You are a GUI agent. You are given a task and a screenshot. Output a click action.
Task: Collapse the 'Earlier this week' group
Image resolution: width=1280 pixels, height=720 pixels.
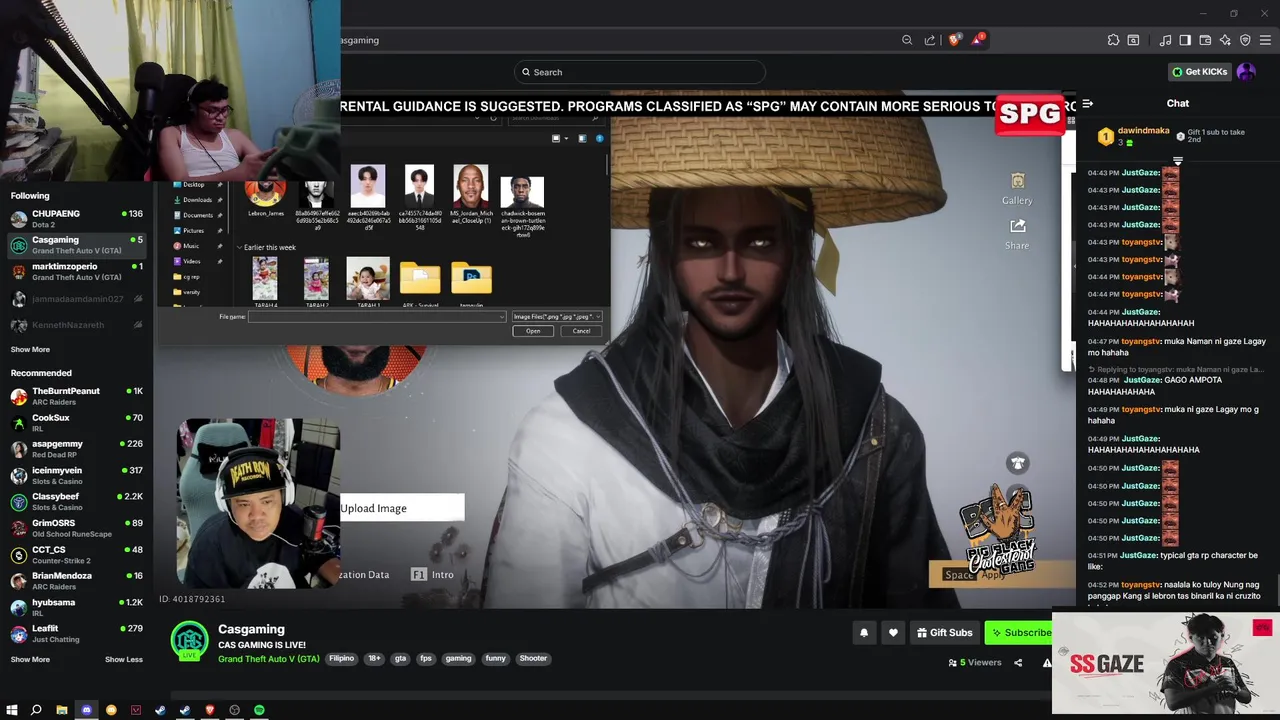[240, 247]
